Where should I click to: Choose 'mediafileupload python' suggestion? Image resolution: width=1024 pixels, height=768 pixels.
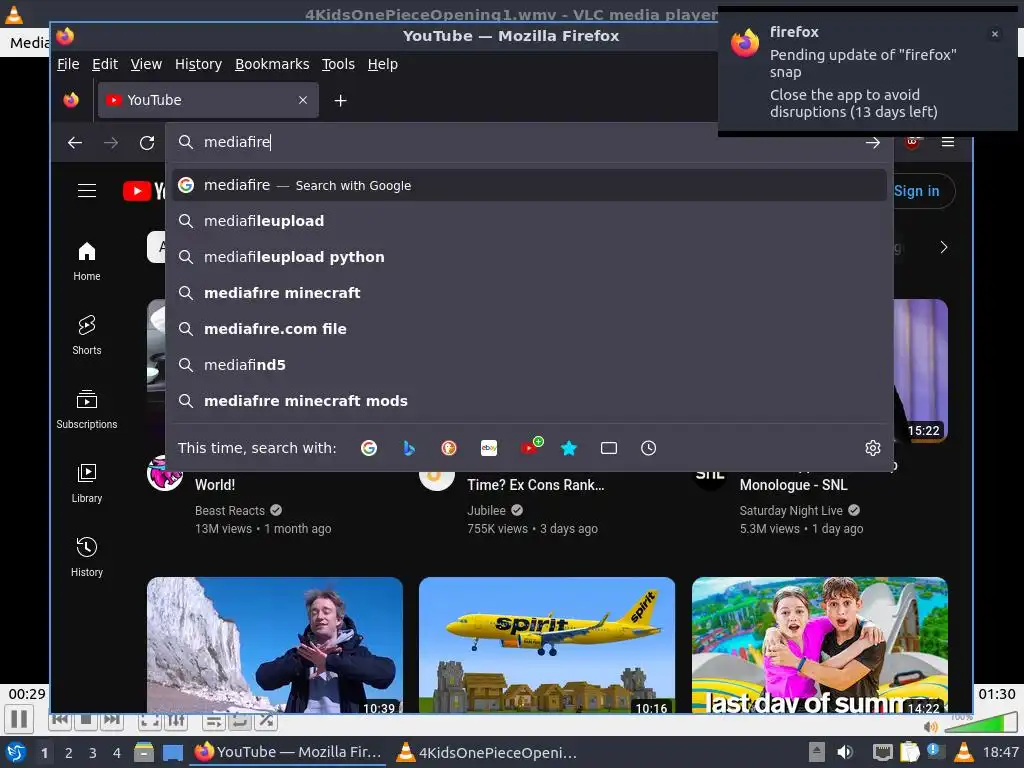click(x=529, y=257)
